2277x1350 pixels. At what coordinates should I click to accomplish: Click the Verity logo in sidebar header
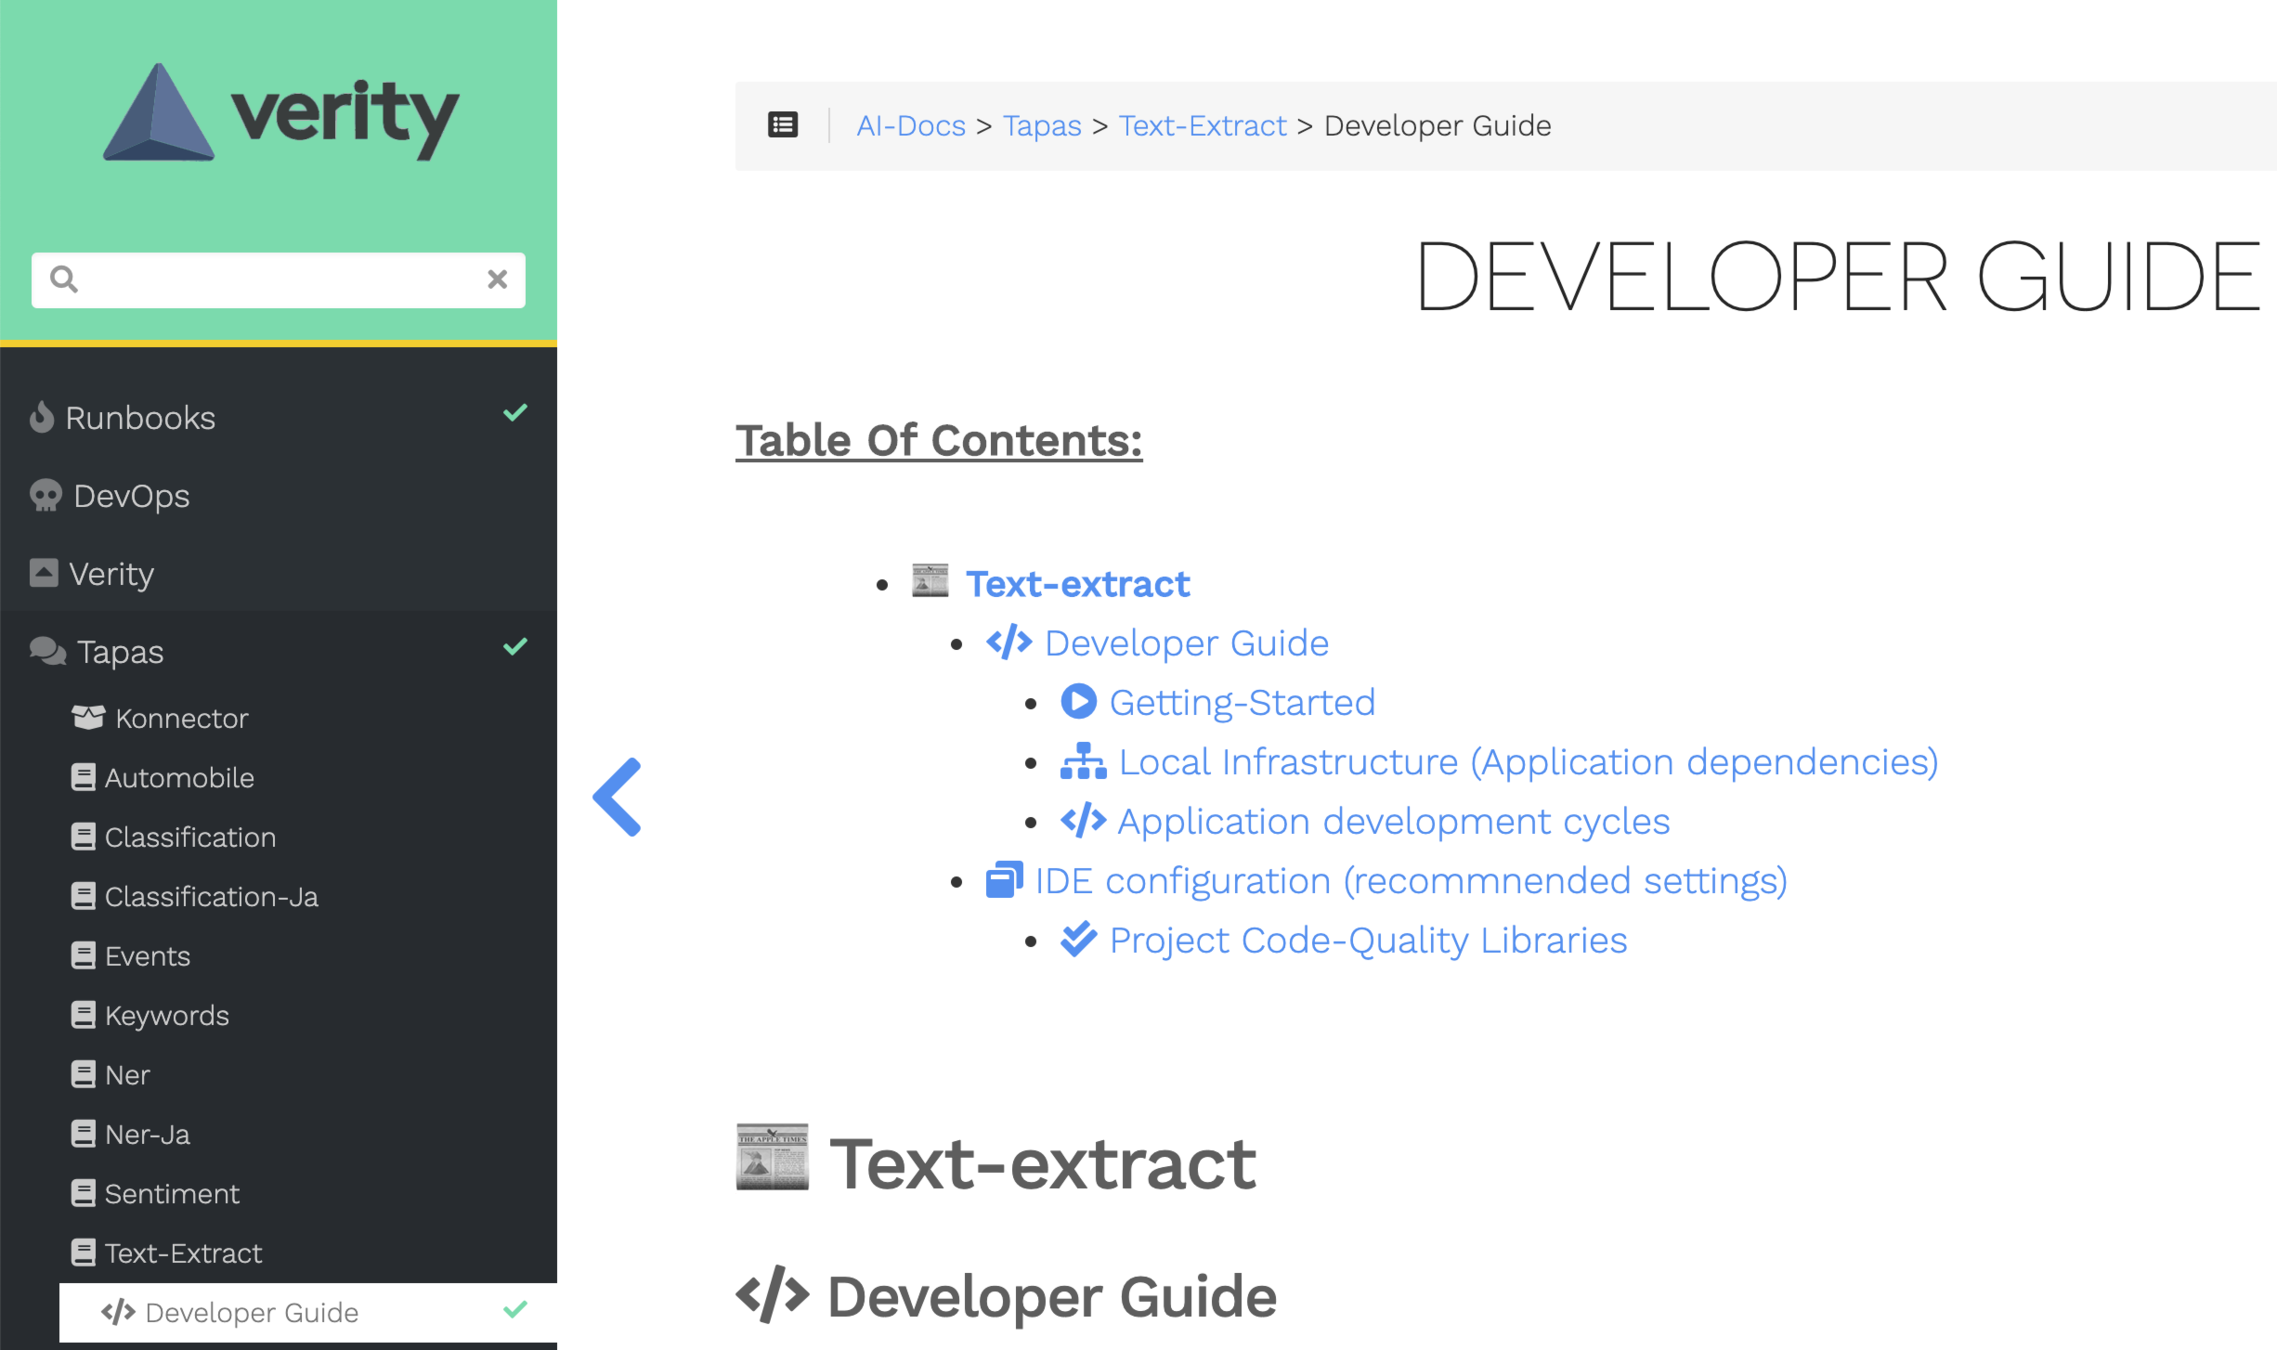click(x=280, y=113)
